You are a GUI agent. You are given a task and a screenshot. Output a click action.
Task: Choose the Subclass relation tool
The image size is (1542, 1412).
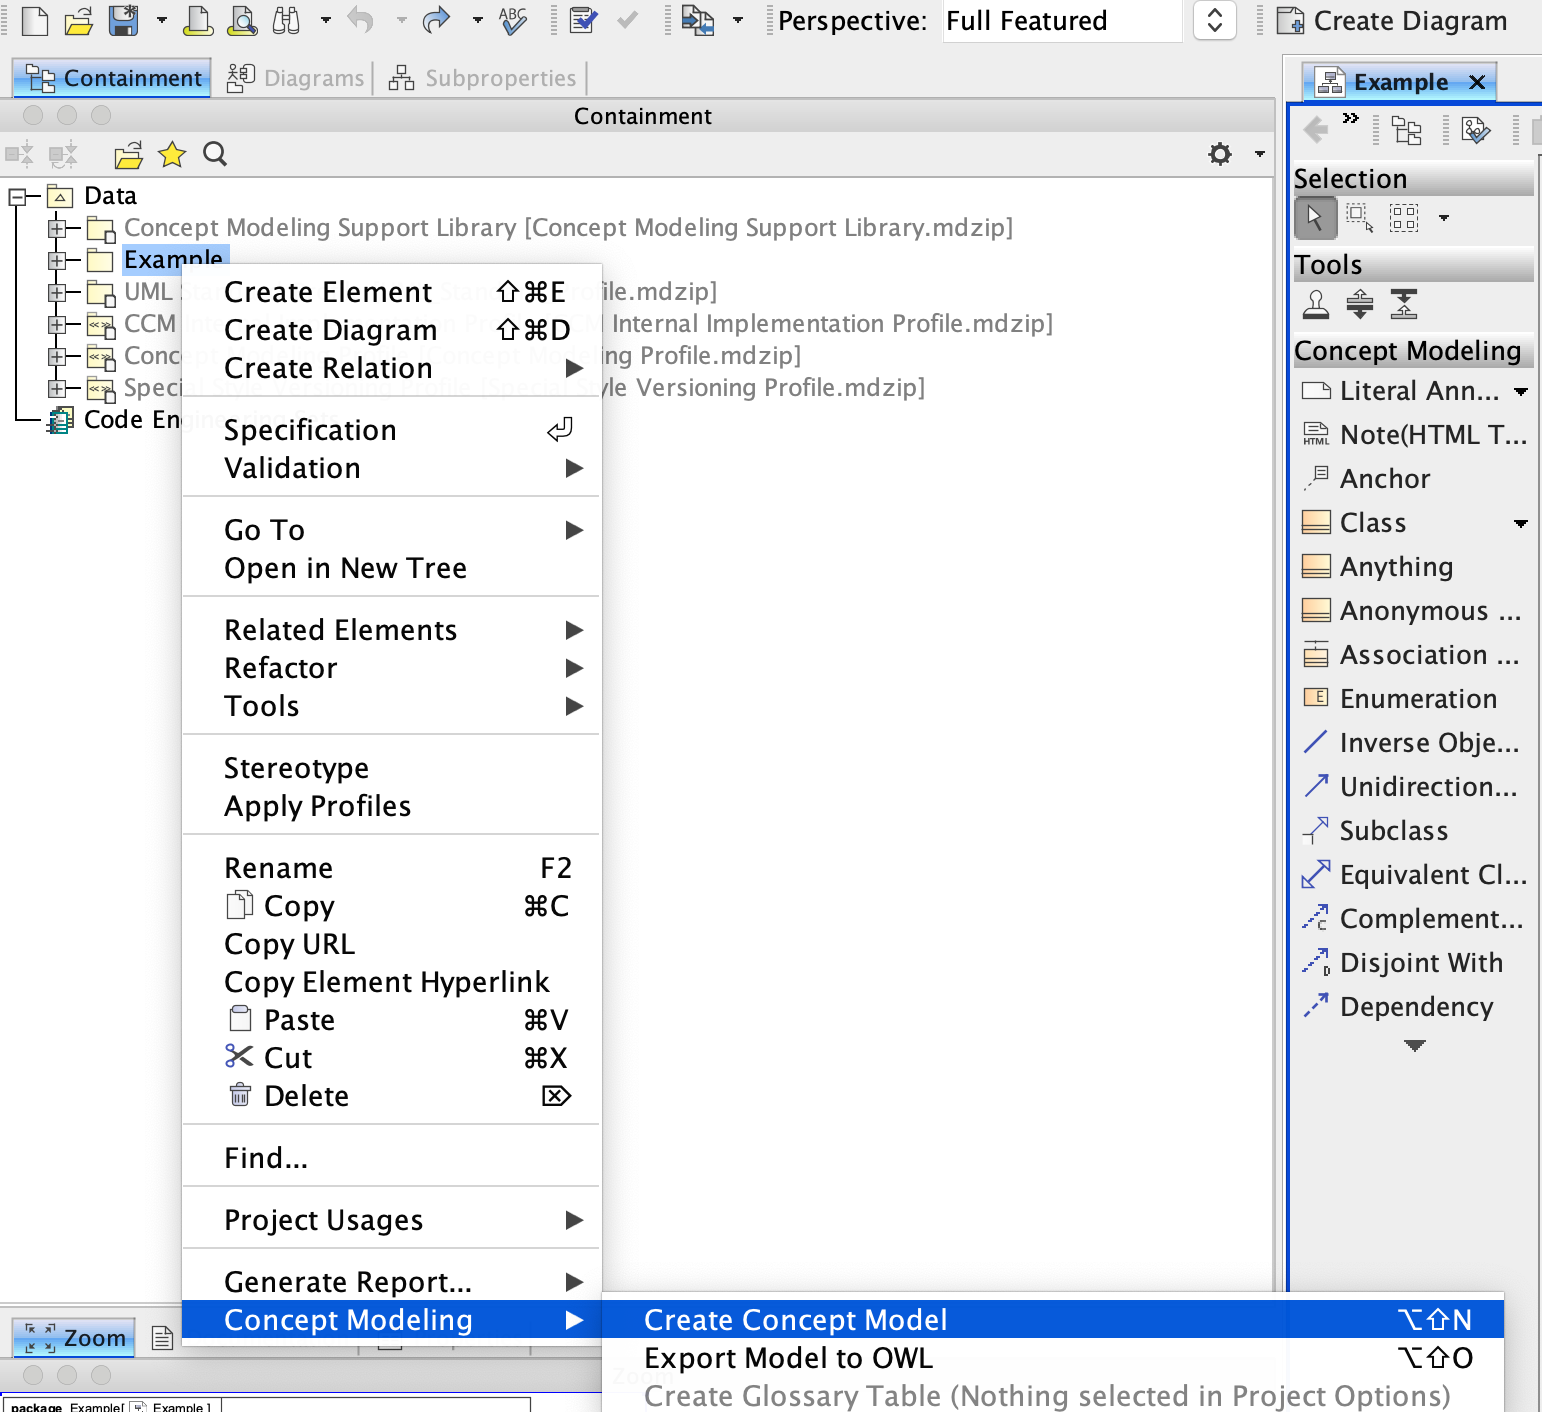tap(1393, 831)
